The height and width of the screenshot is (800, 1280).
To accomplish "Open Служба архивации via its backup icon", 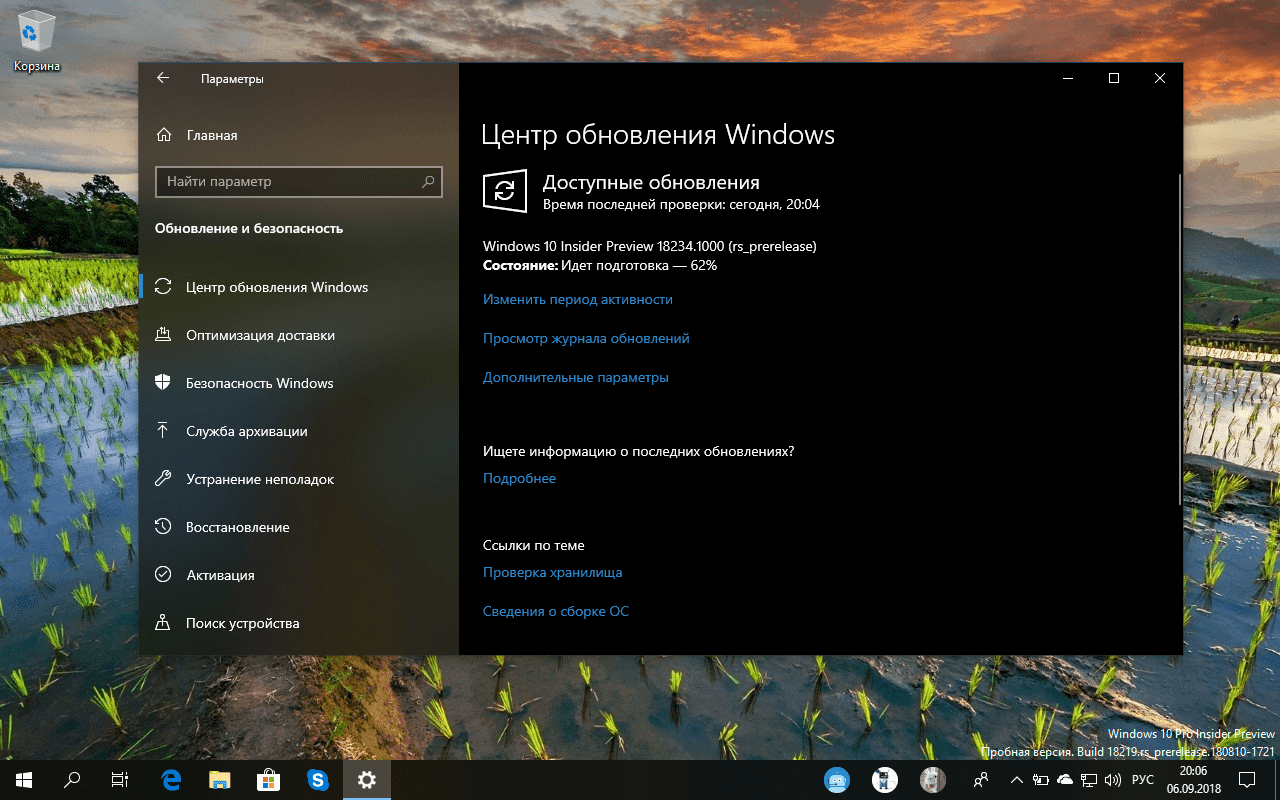I will (x=163, y=431).
